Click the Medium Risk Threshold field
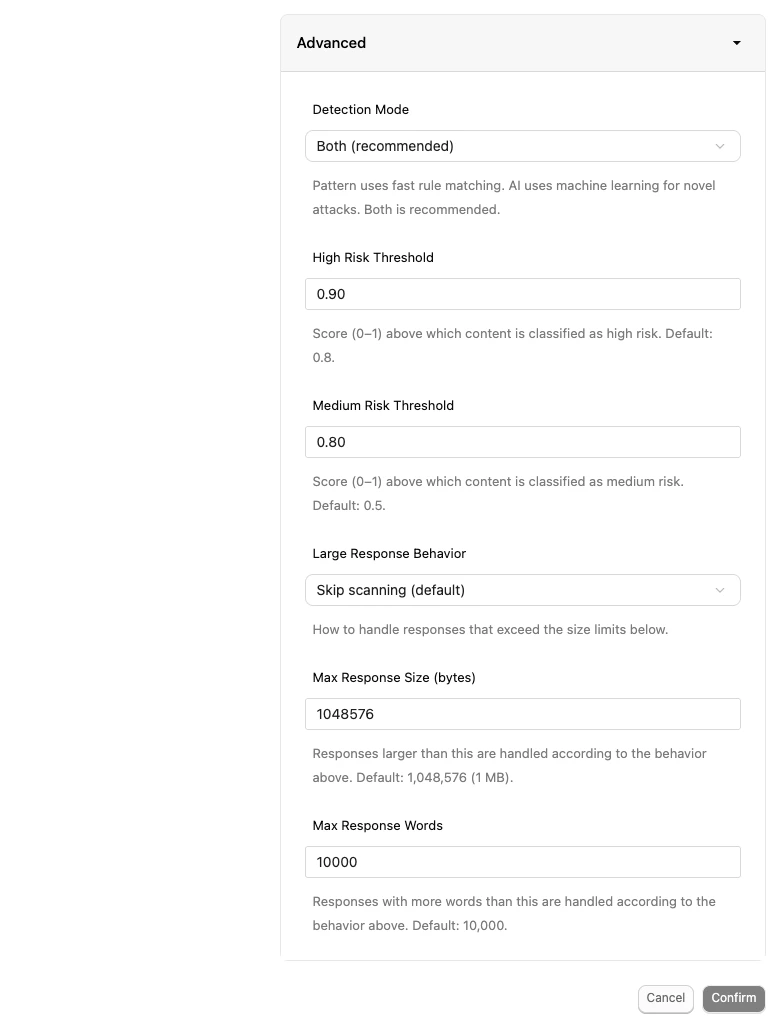The height and width of the screenshot is (1018, 784). point(522,442)
